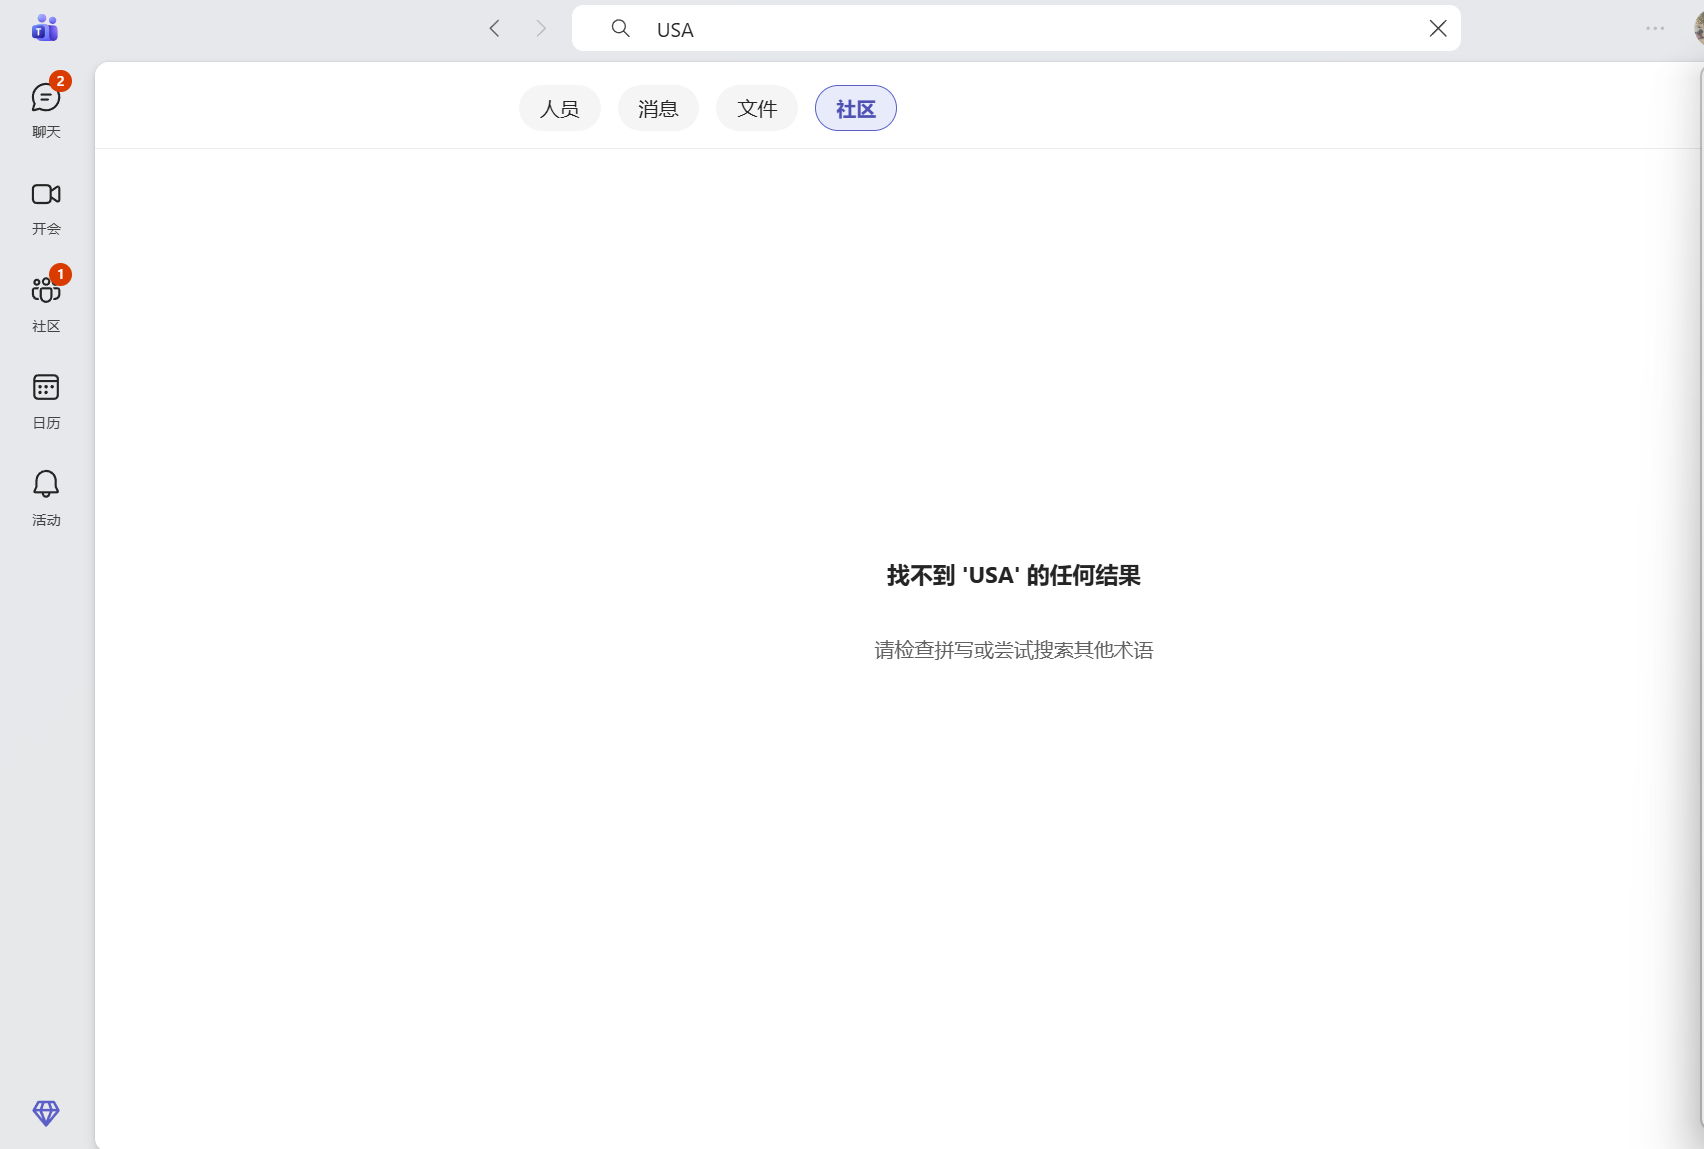
Task: Open the 活动 activity bell
Action: [x=46, y=498]
